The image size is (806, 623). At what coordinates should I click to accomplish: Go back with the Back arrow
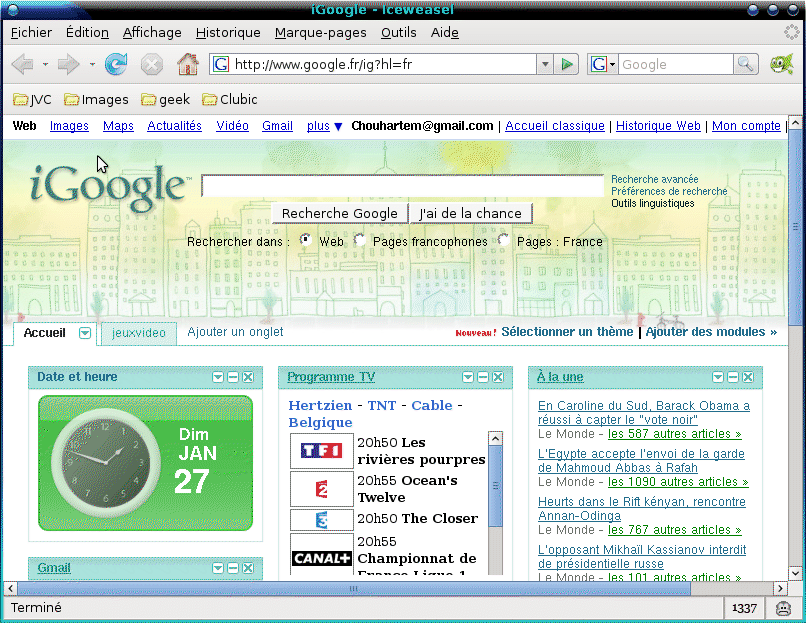pyautogui.click(x=22, y=65)
